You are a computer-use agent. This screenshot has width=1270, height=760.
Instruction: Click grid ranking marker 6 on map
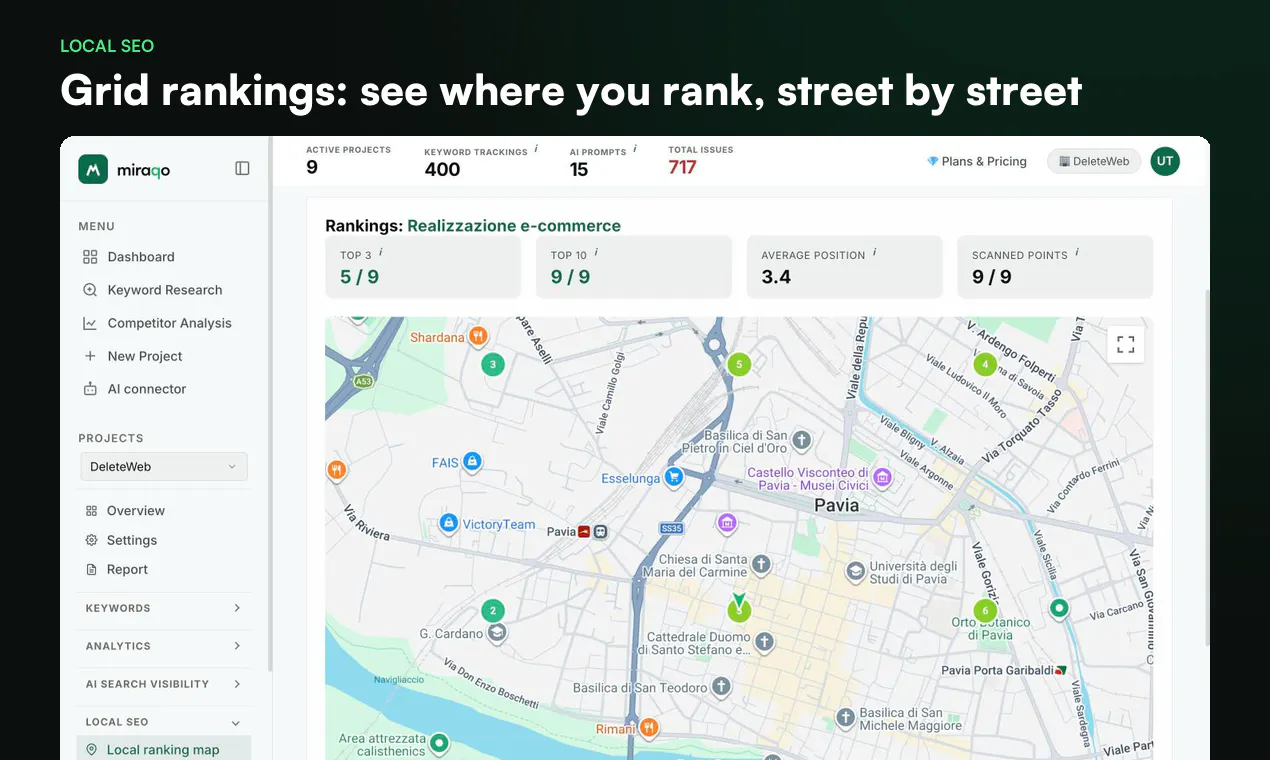pos(985,610)
